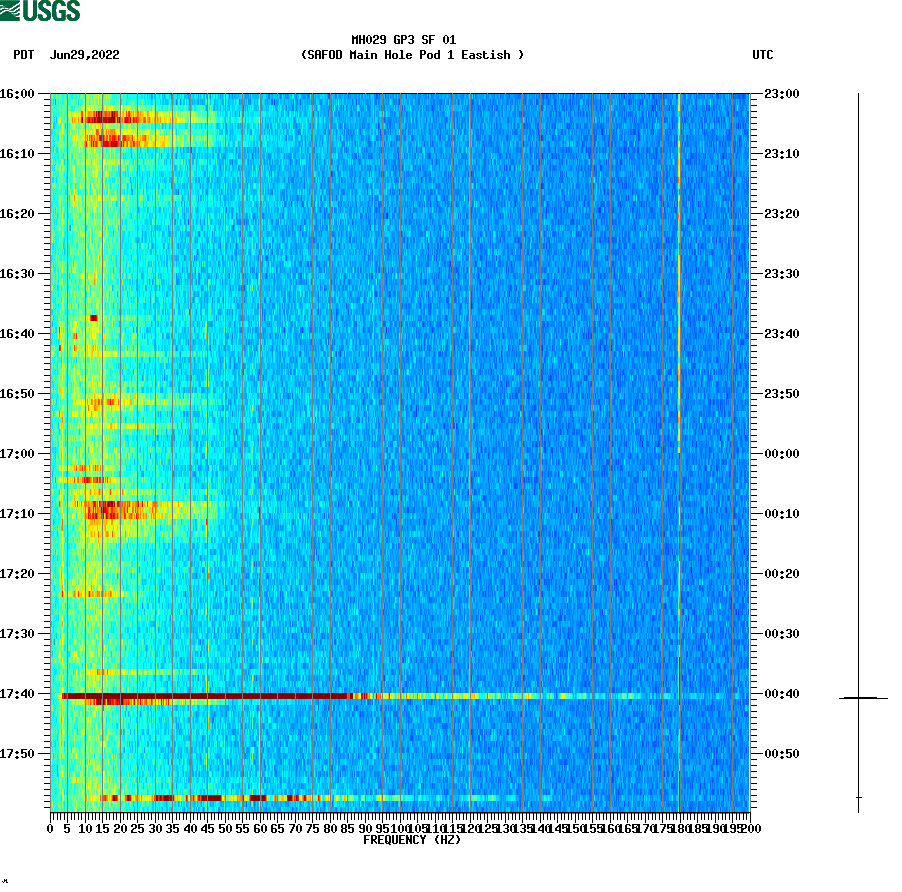Viewport: 902px width, 892px height.
Task: Click the station title MH029 GP3 SF 01
Action: (403, 42)
